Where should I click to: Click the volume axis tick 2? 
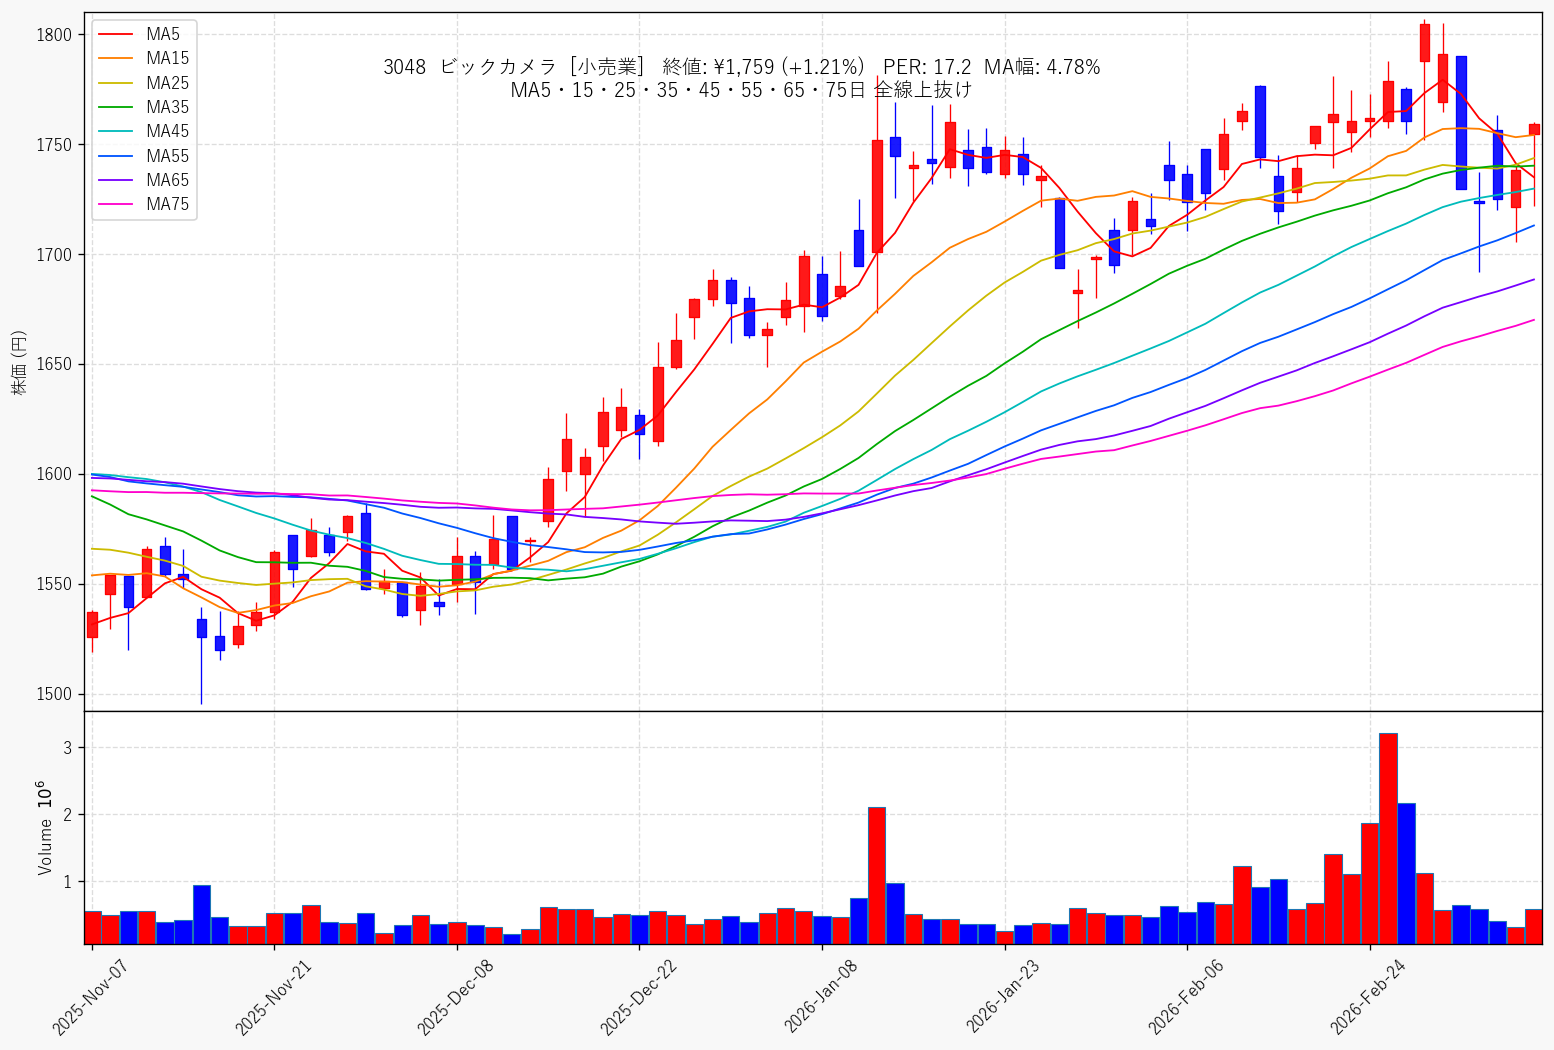[x=68, y=815]
